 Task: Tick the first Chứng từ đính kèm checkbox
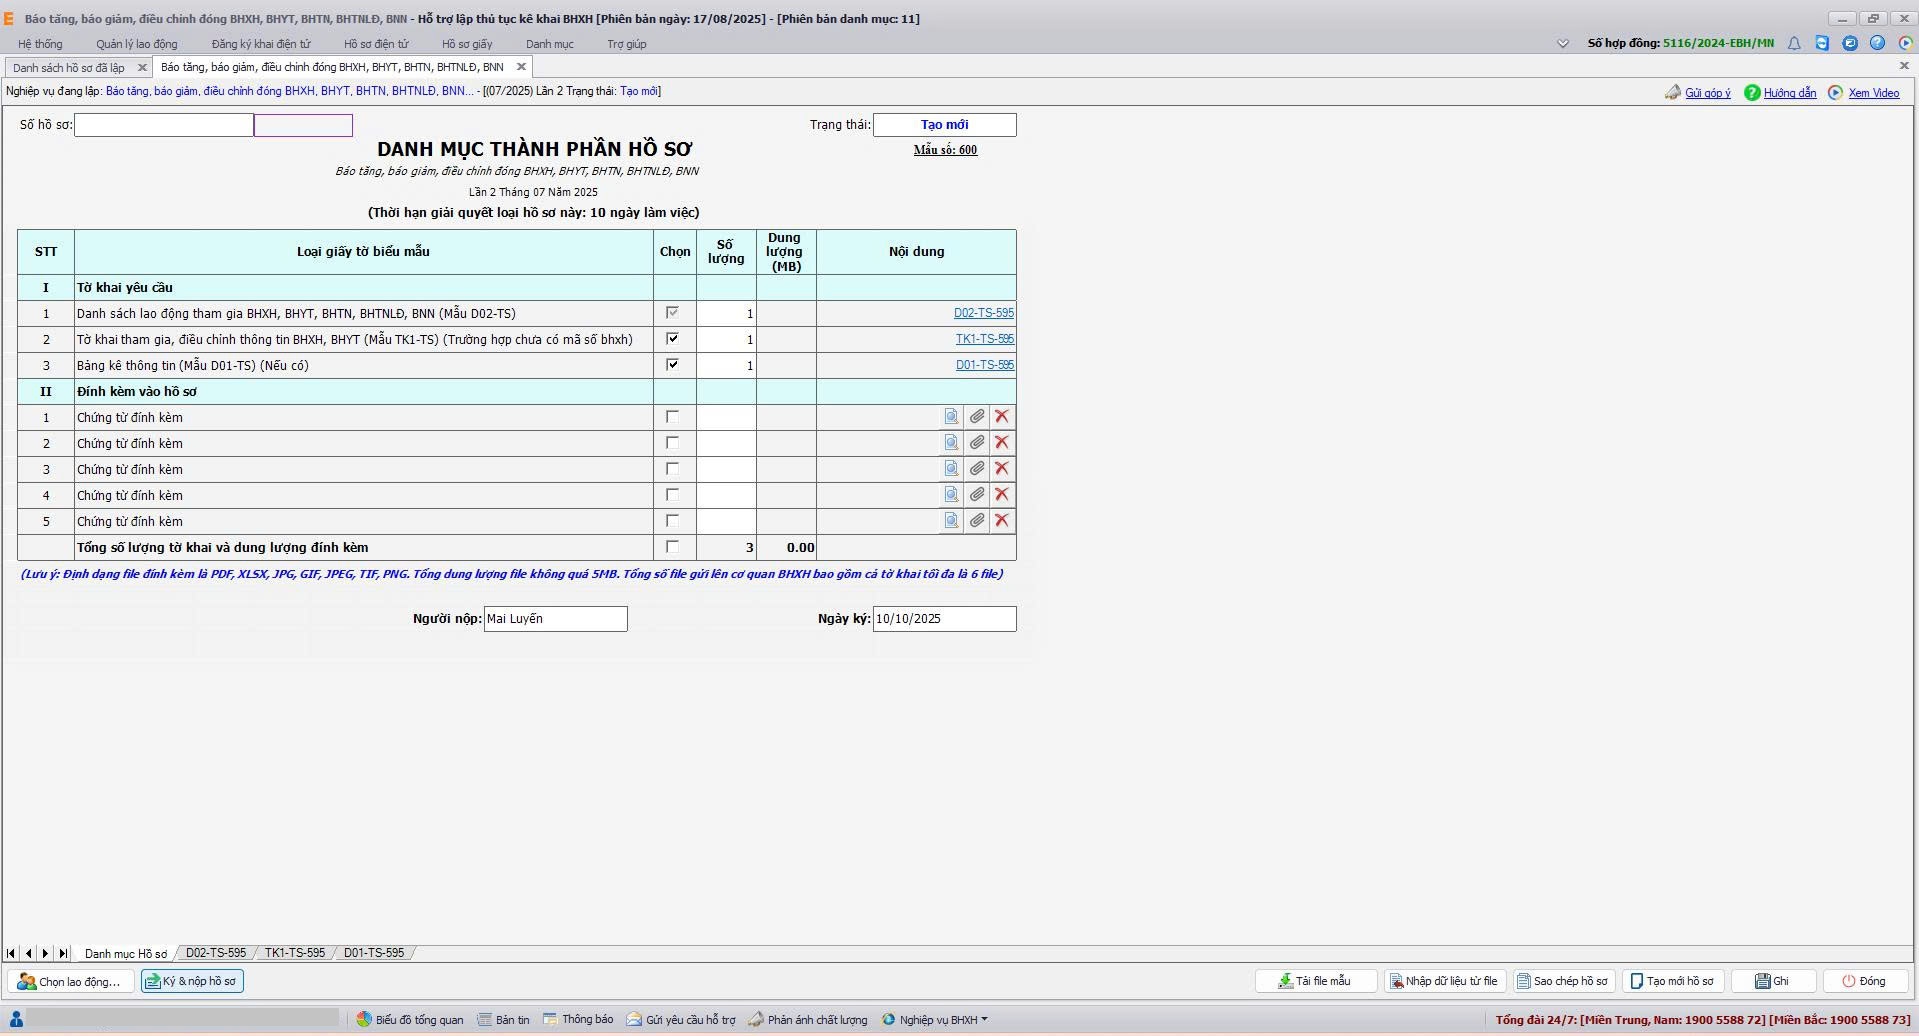(672, 417)
